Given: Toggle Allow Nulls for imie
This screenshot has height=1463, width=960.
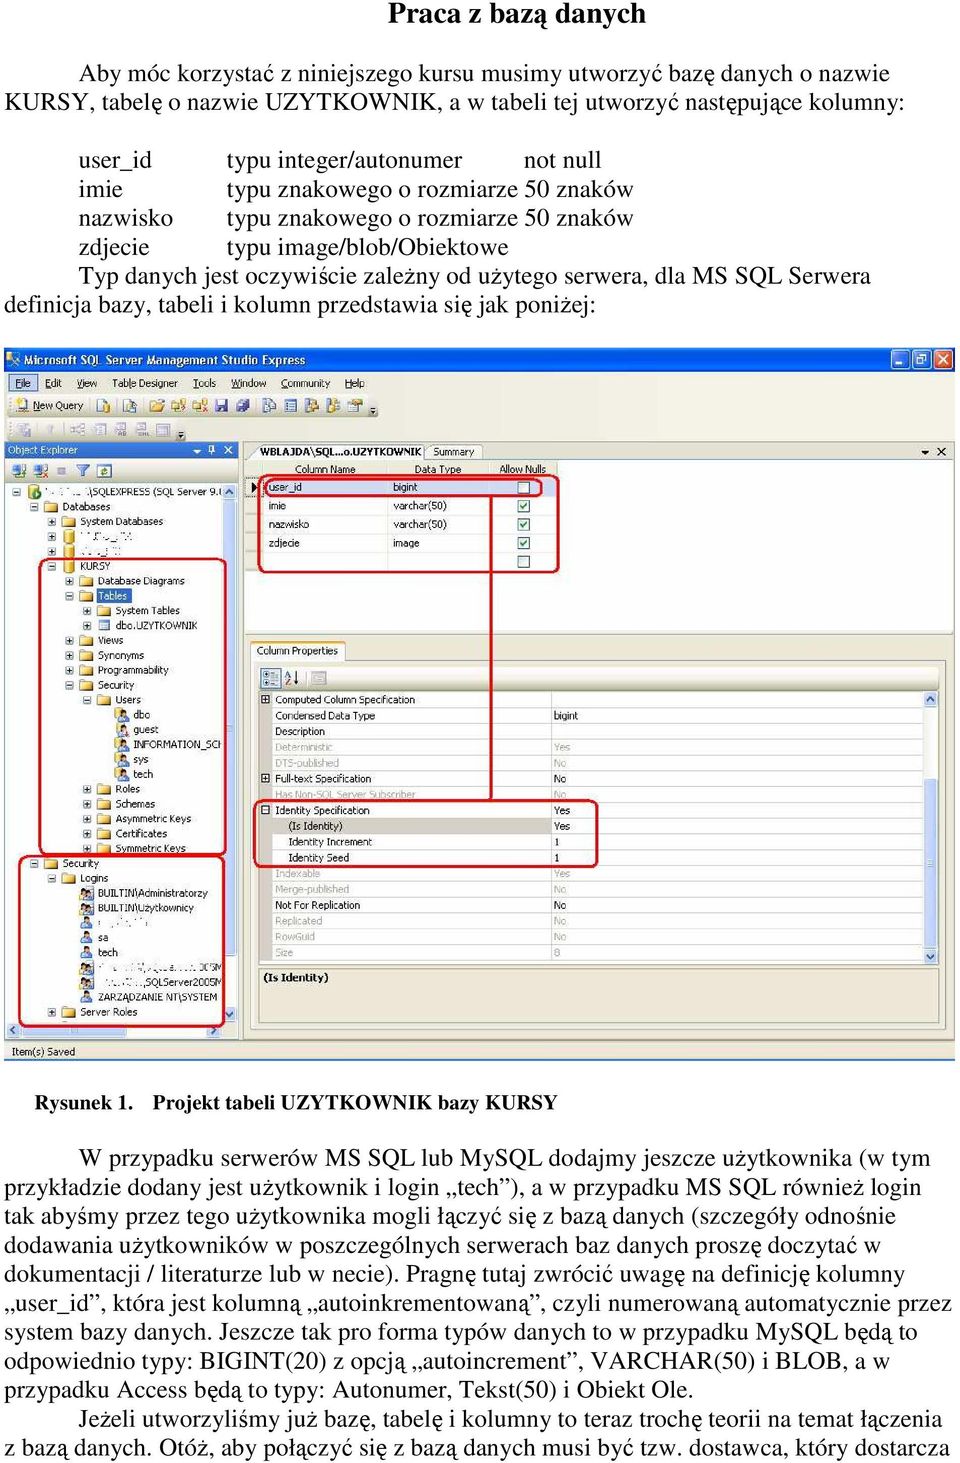Looking at the screenshot, I should [523, 506].
